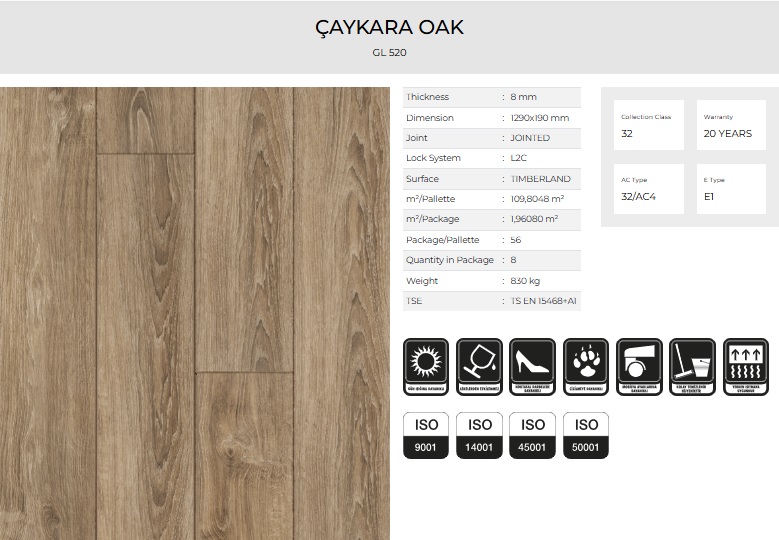Viewport: 779px width, 540px height.
Task: Click the Çaykara Oak flooring image
Action: (x=195, y=313)
